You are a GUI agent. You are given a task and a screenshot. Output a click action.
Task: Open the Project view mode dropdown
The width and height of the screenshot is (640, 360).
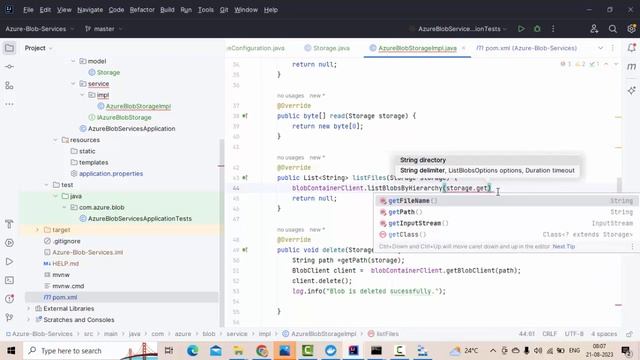[39, 48]
